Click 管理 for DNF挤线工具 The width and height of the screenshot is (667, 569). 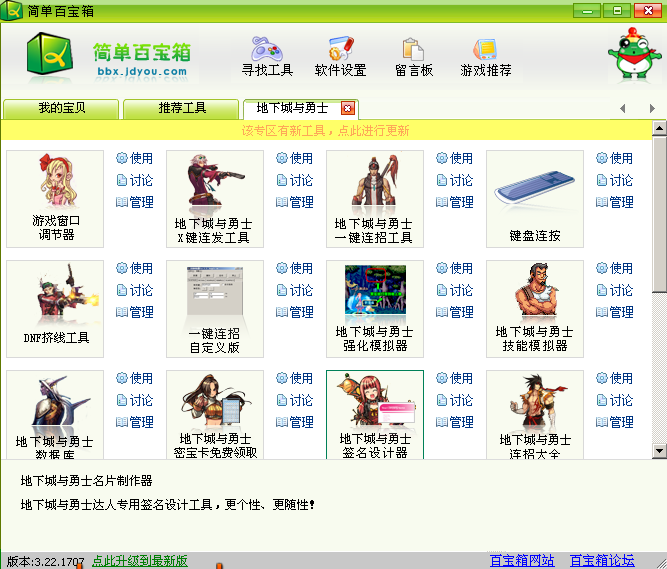pyautogui.click(x=134, y=312)
